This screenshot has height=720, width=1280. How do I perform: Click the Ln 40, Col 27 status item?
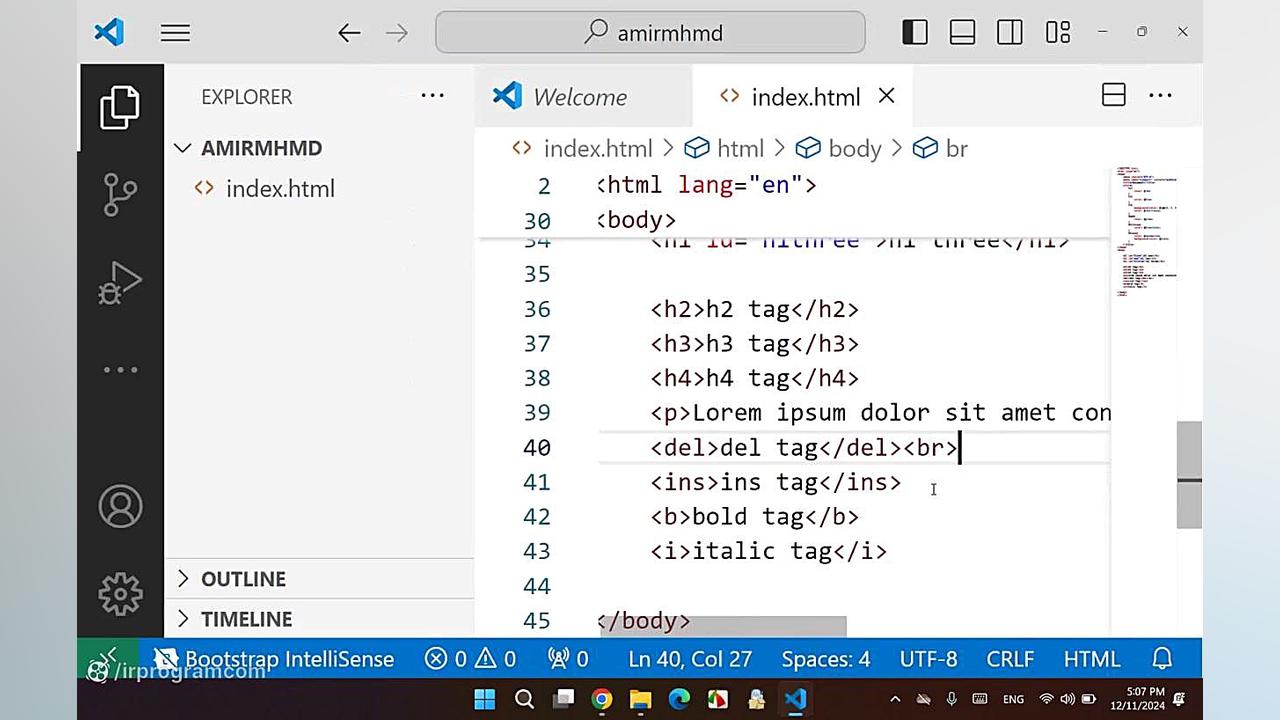click(690, 659)
